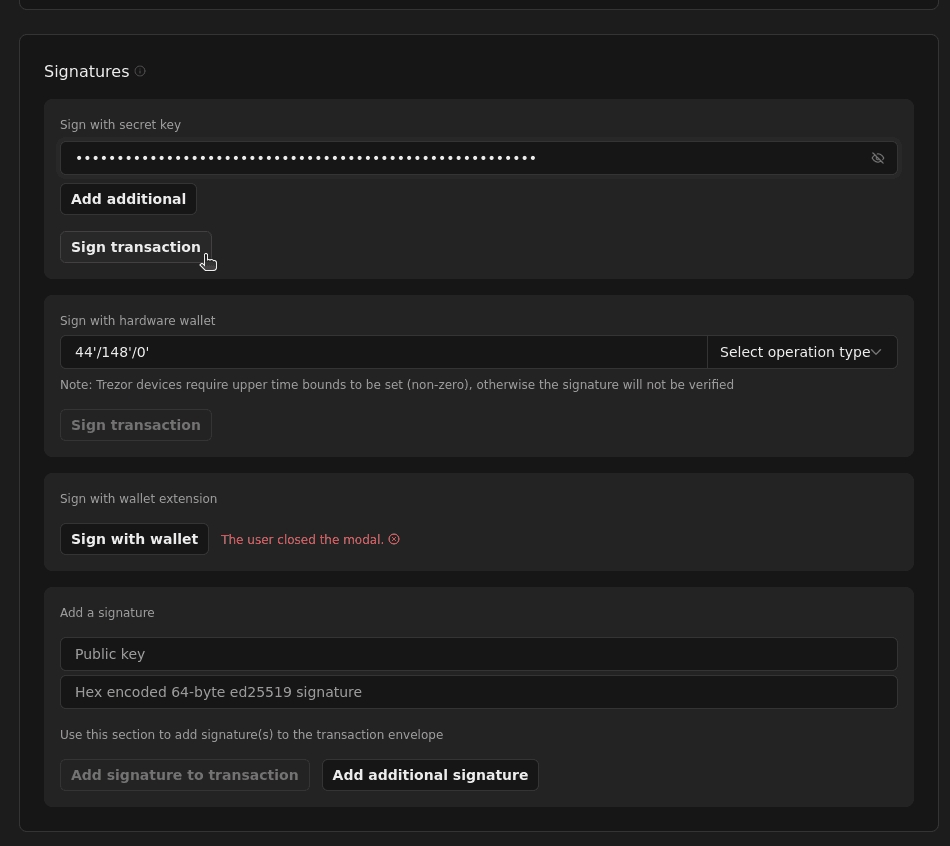Reveal the hidden secret key with eye icon
Viewport: 950px width, 846px height.
click(x=878, y=158)
